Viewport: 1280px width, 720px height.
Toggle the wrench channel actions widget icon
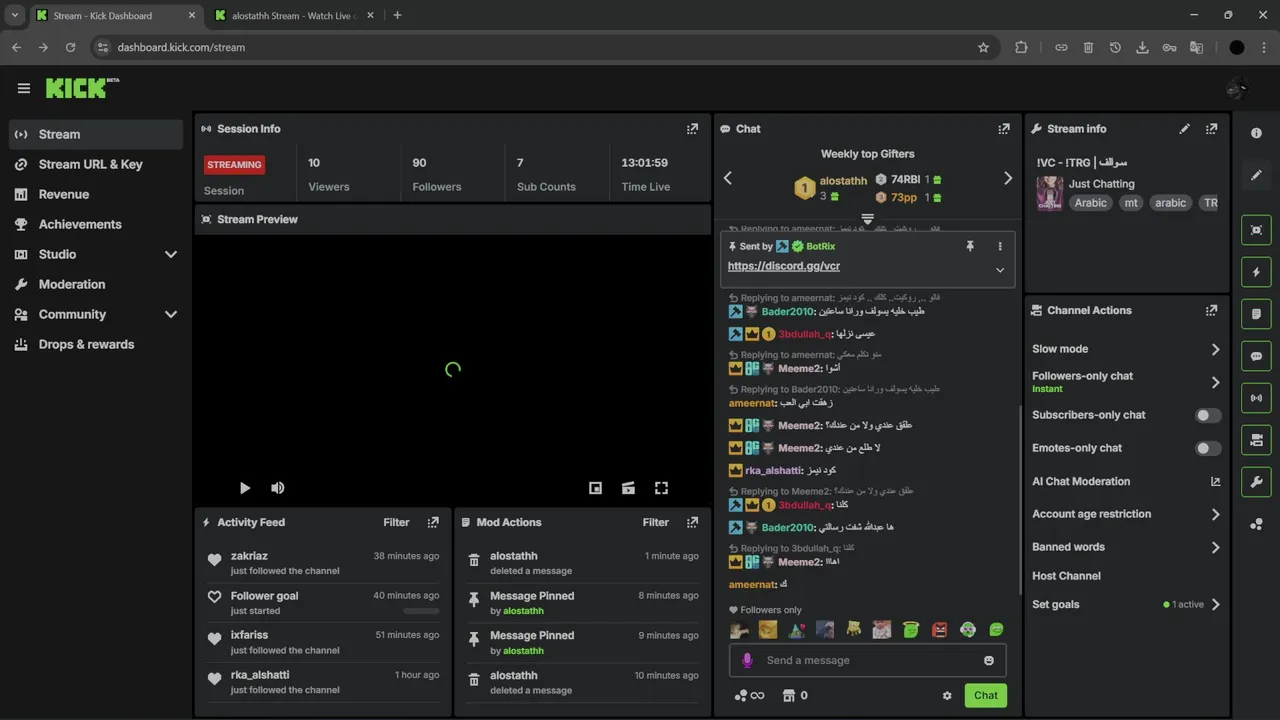point(1257,482)
